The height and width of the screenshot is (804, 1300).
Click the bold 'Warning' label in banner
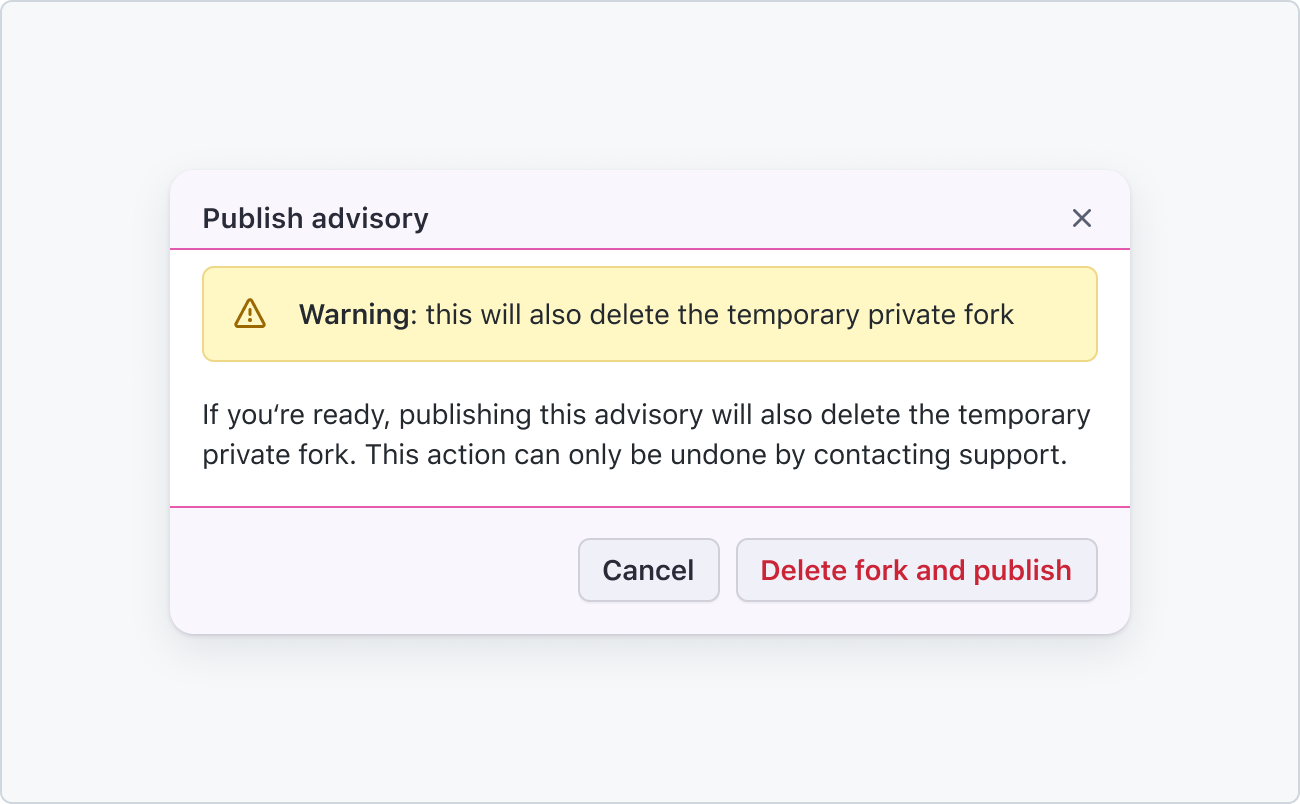click(355, 315)
